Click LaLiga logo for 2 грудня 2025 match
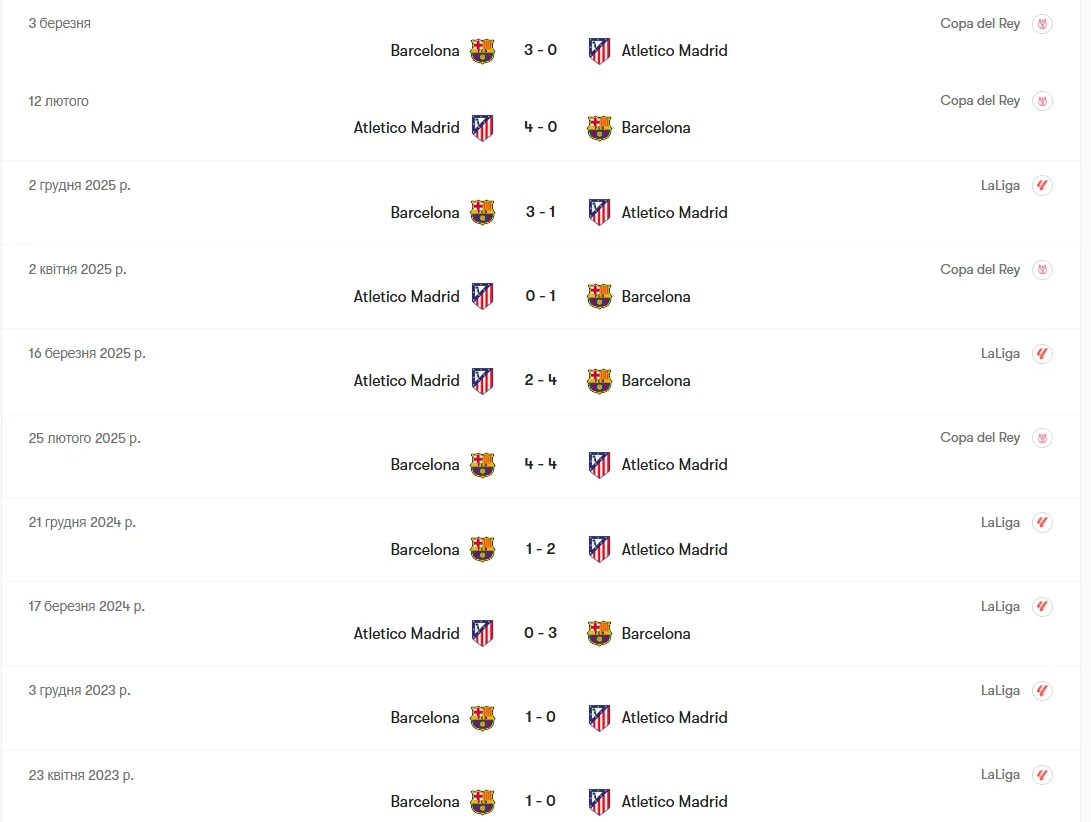Image resolution: width=1091 pixels, height=822 pixels. click(x=1042, y=186)
